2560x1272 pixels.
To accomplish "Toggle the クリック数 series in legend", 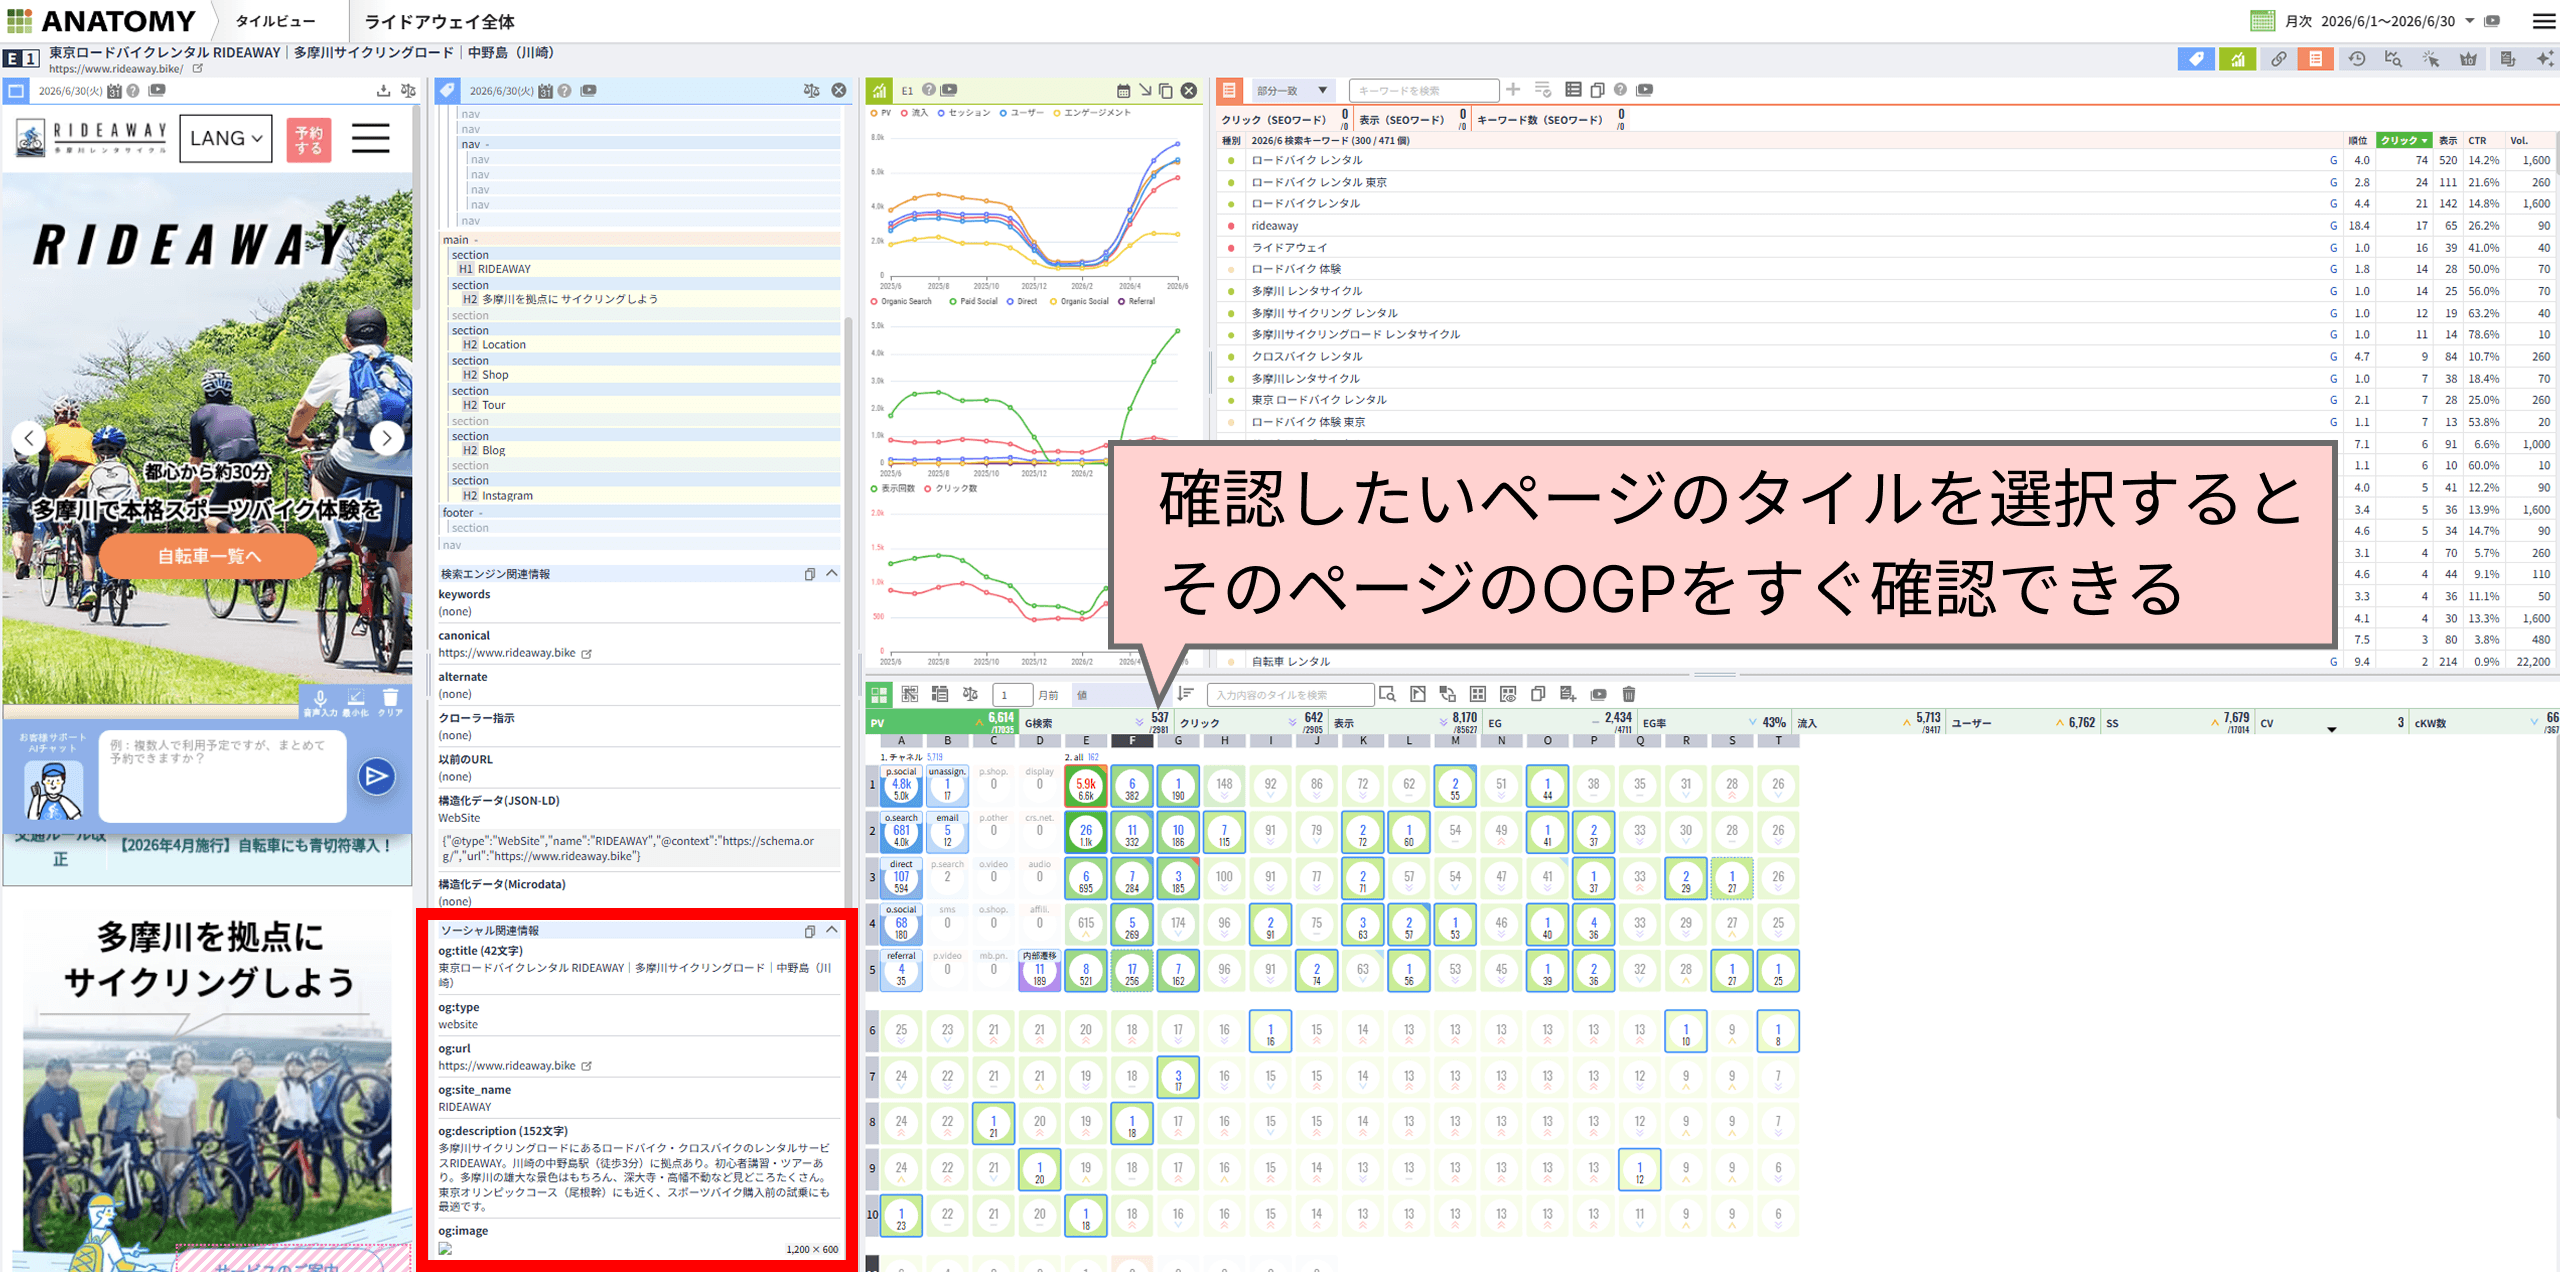I will tap(951, 489).
